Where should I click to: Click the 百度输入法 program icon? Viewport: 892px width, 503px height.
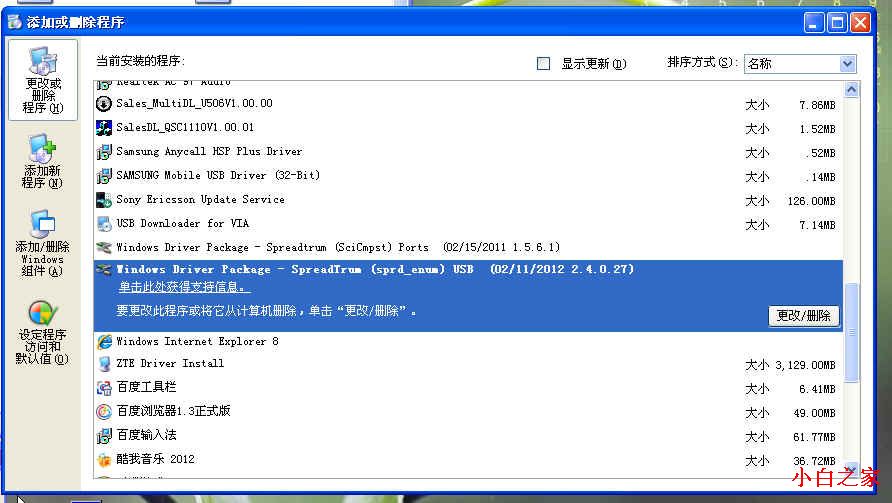pyautogui.click(x=104, y=435)
